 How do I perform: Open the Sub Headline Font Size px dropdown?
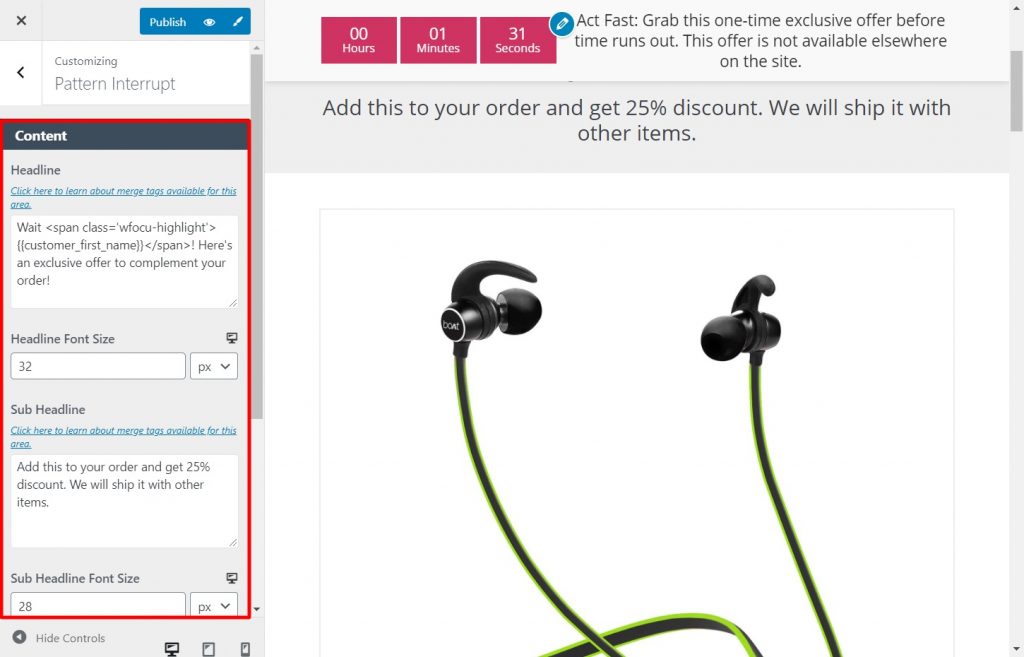(214, 605)
